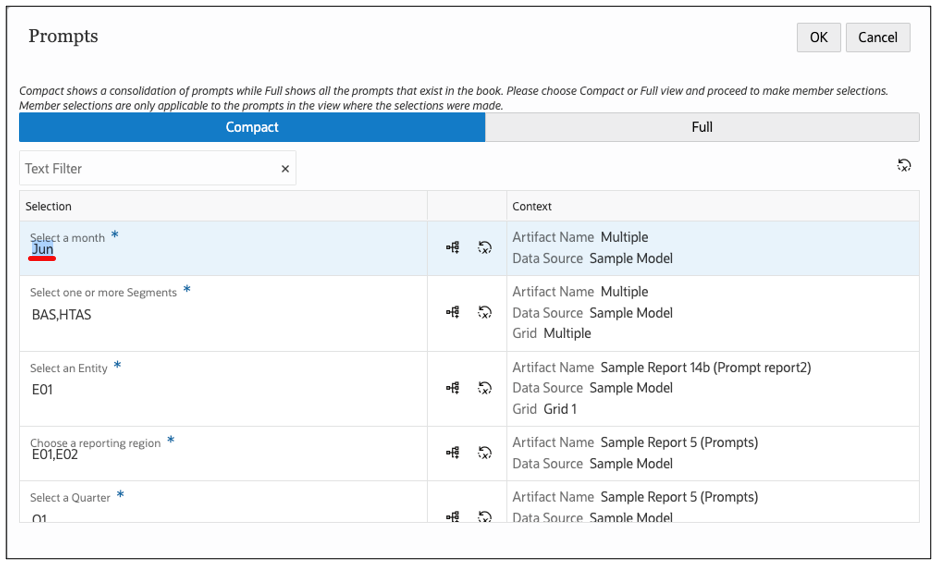Open member selector for Select a month
The height and width of the screenshot is (562, 938).
453,248
